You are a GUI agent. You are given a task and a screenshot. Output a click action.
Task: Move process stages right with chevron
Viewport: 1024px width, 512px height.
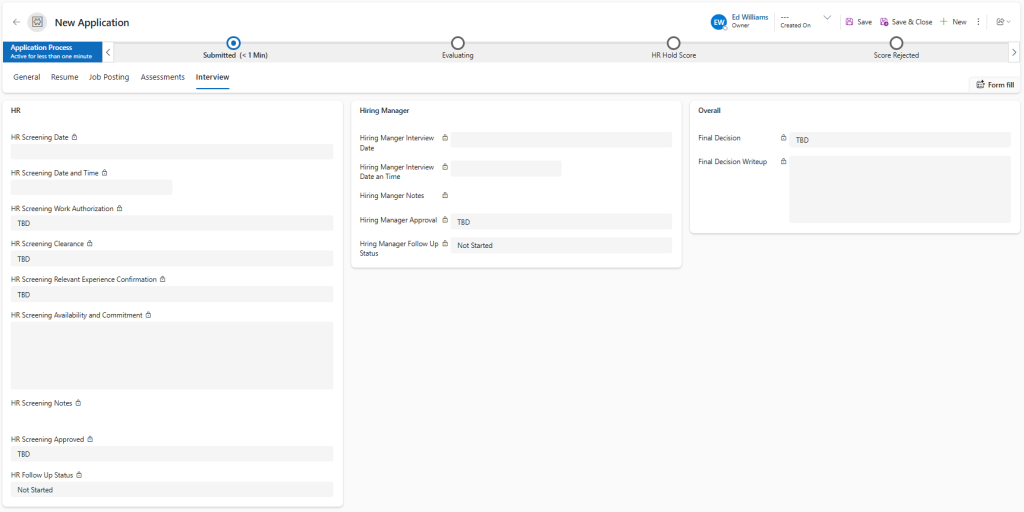pyautogui.click(x=1014, y=52)
